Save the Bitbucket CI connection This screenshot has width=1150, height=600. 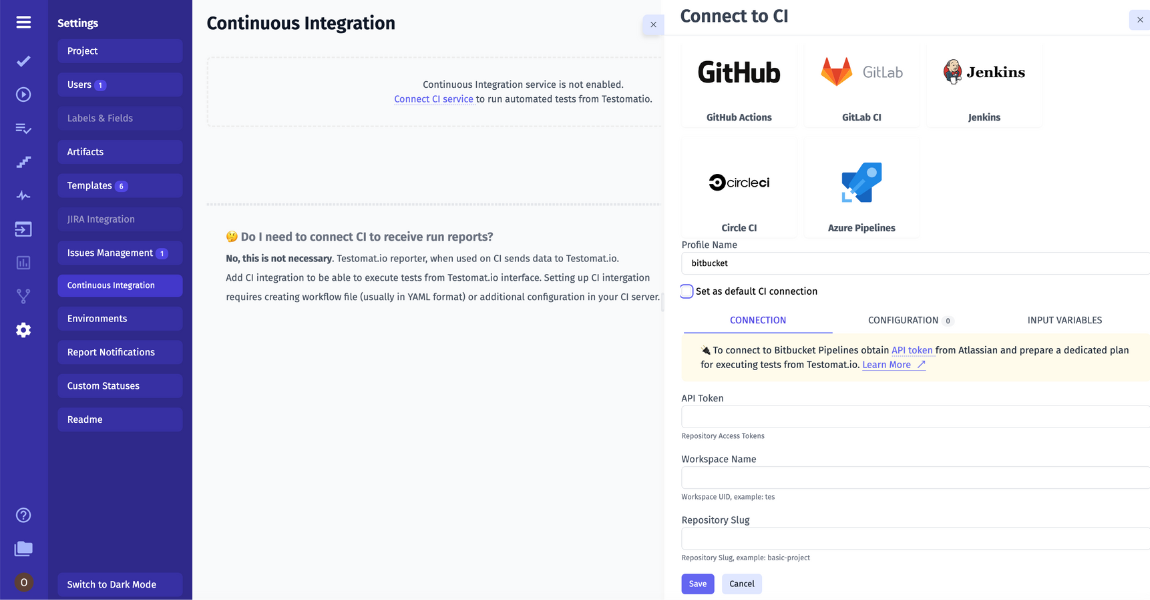(697, 583)
